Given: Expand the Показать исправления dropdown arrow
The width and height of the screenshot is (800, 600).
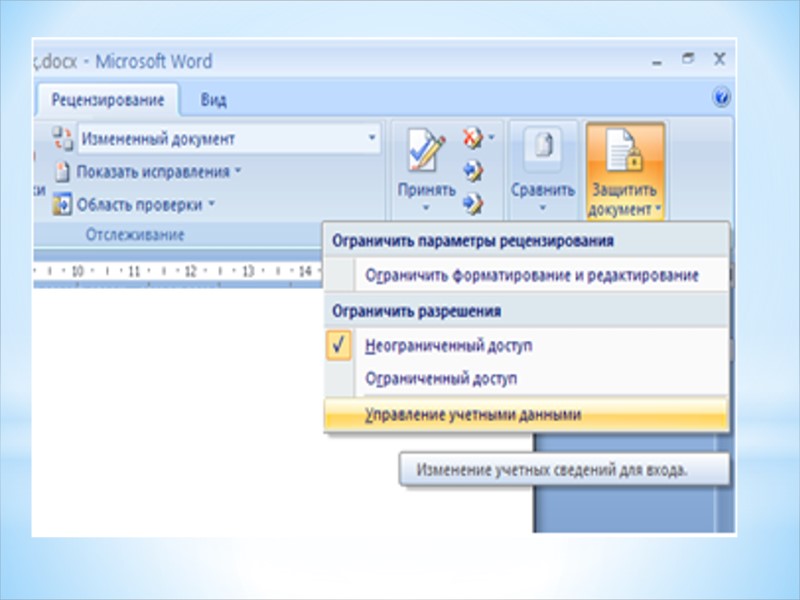Looking at the screenshot, I should 238,170.
